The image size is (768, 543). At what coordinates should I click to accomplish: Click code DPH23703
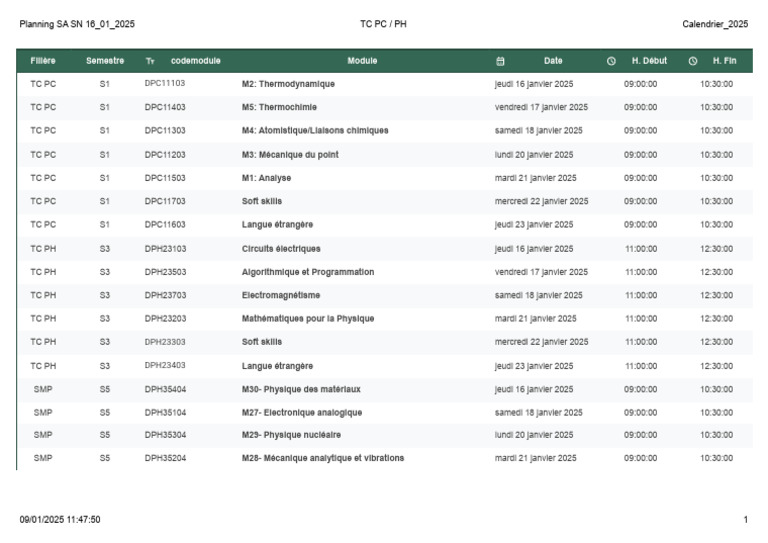166,295
